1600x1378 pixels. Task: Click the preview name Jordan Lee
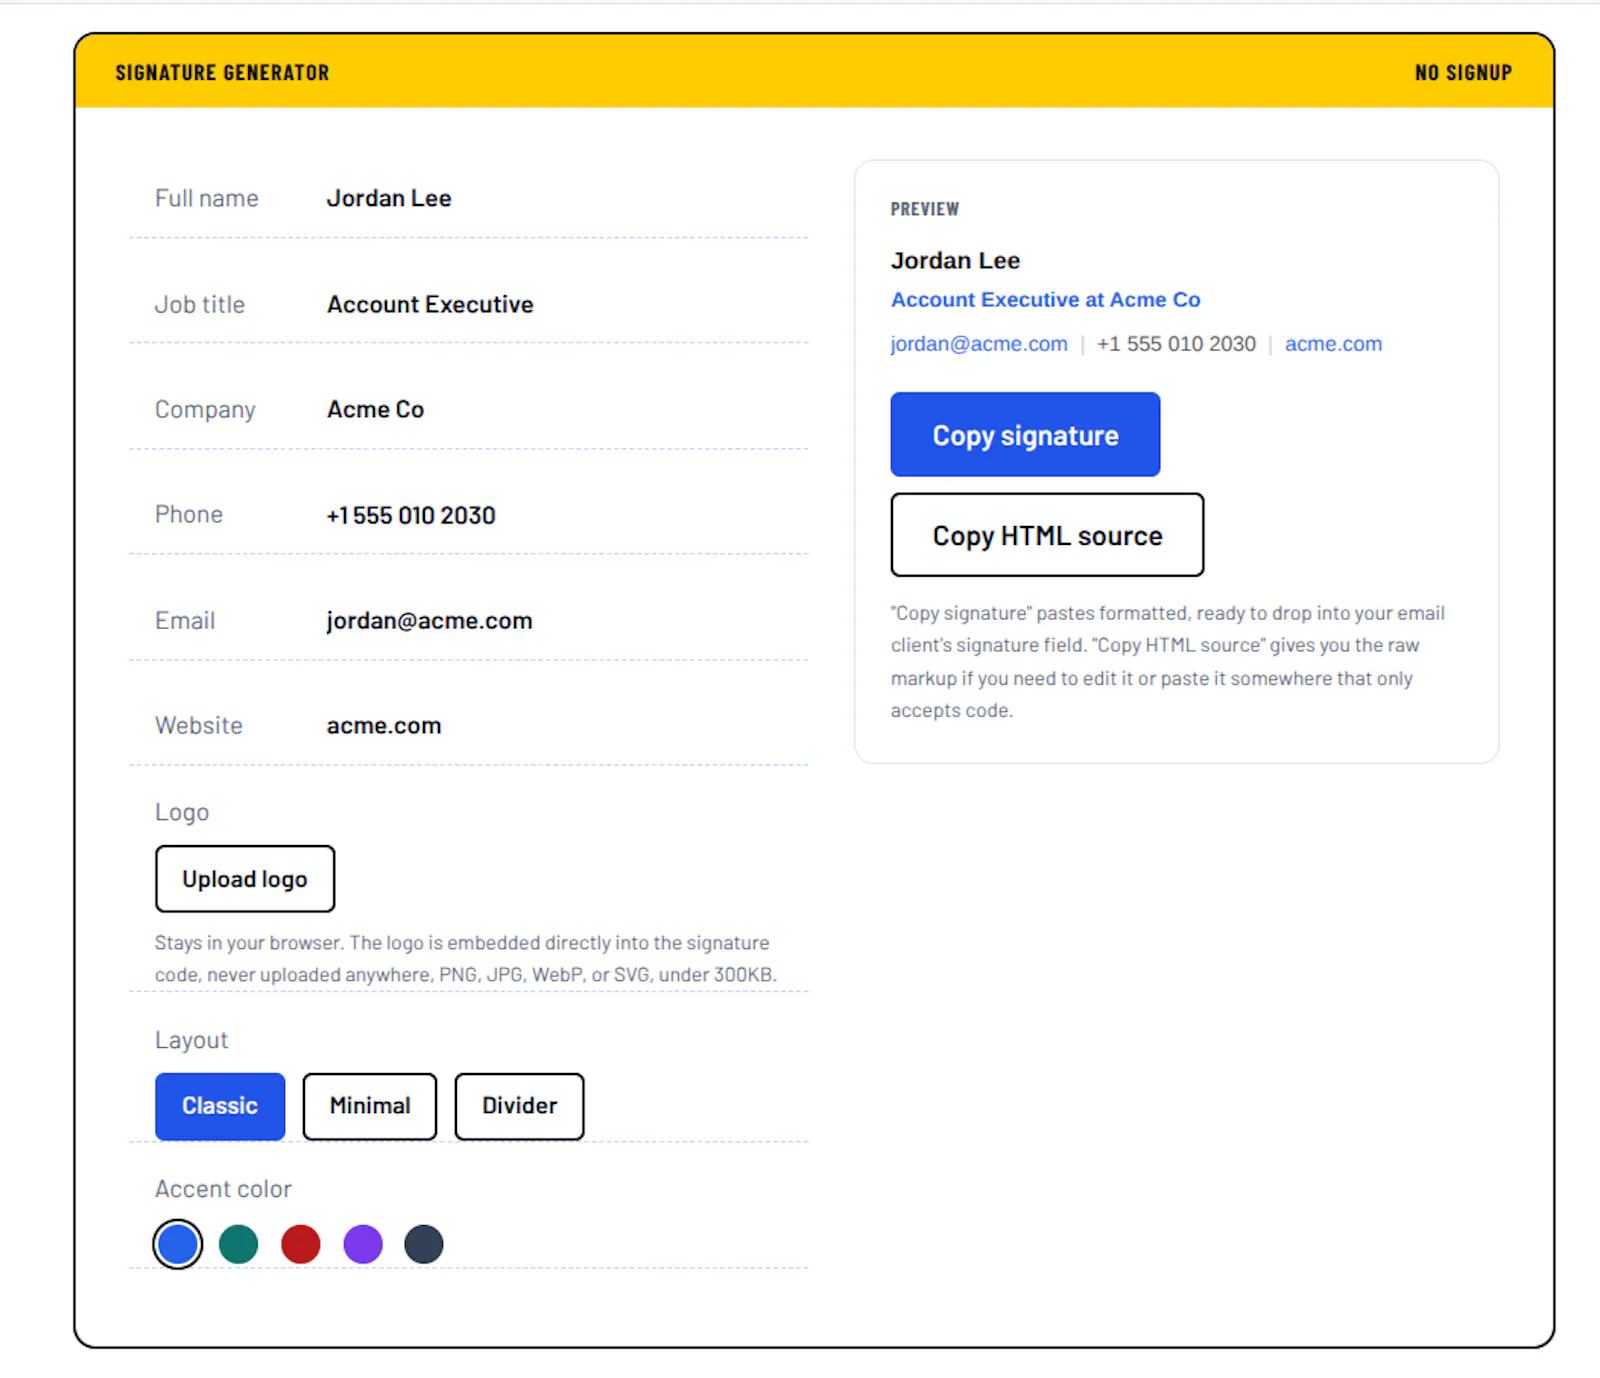(955, 260)
